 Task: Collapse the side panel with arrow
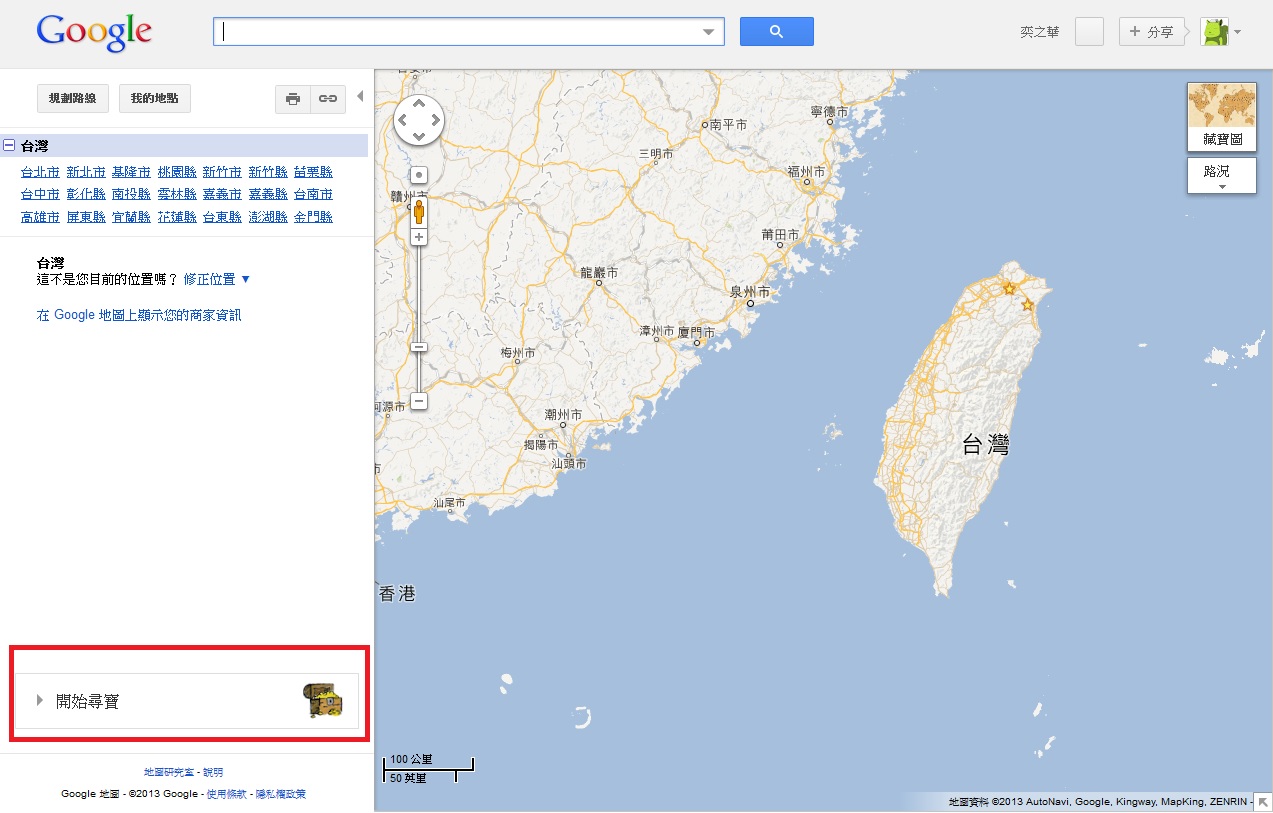tap(360, 97)
